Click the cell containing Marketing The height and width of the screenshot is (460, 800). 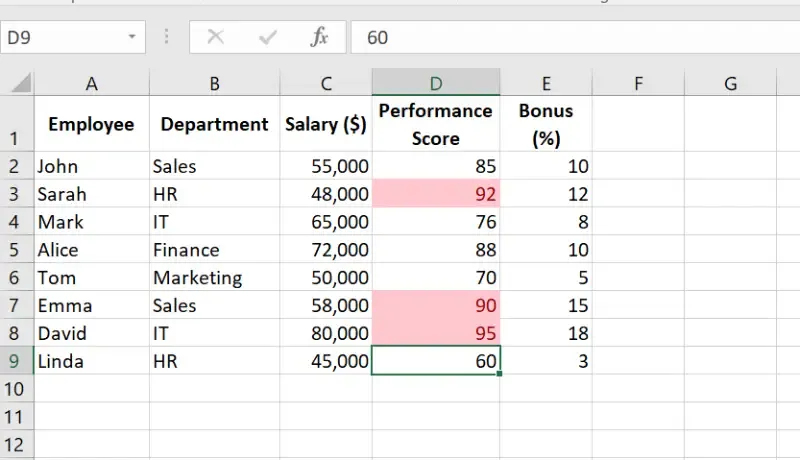pyautogui.click(x=214, y=278)
